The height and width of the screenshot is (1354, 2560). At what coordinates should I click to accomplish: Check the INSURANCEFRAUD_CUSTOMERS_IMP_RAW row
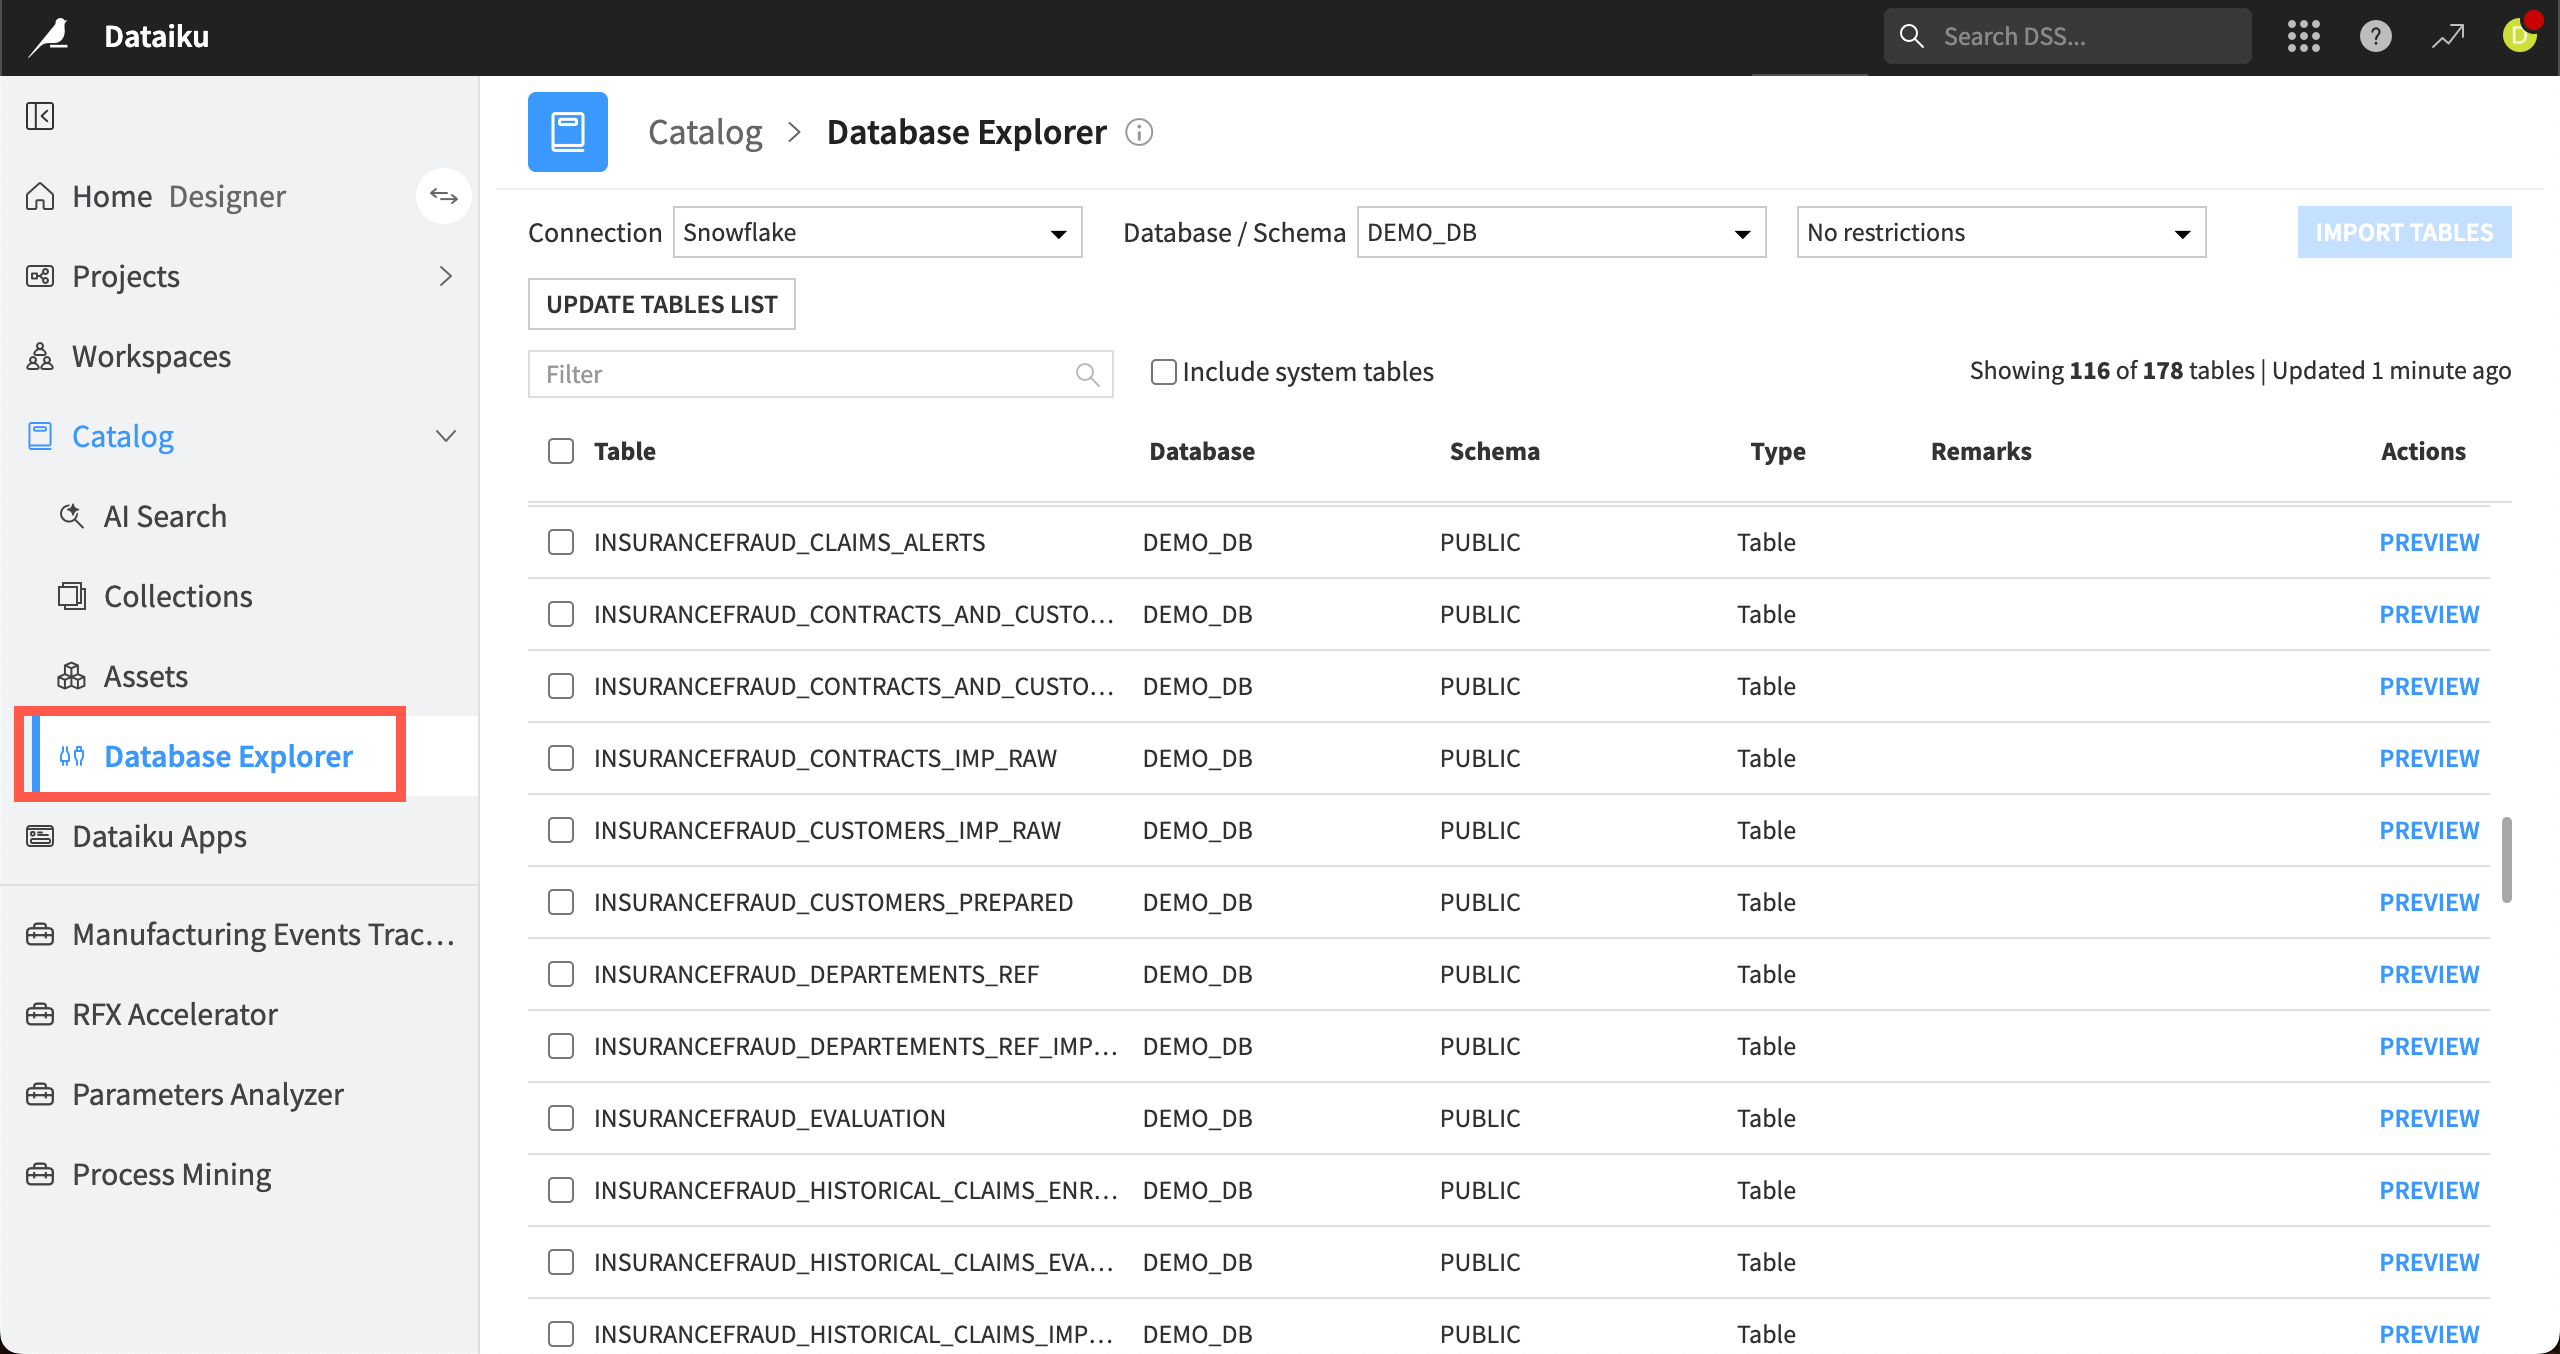561,830
